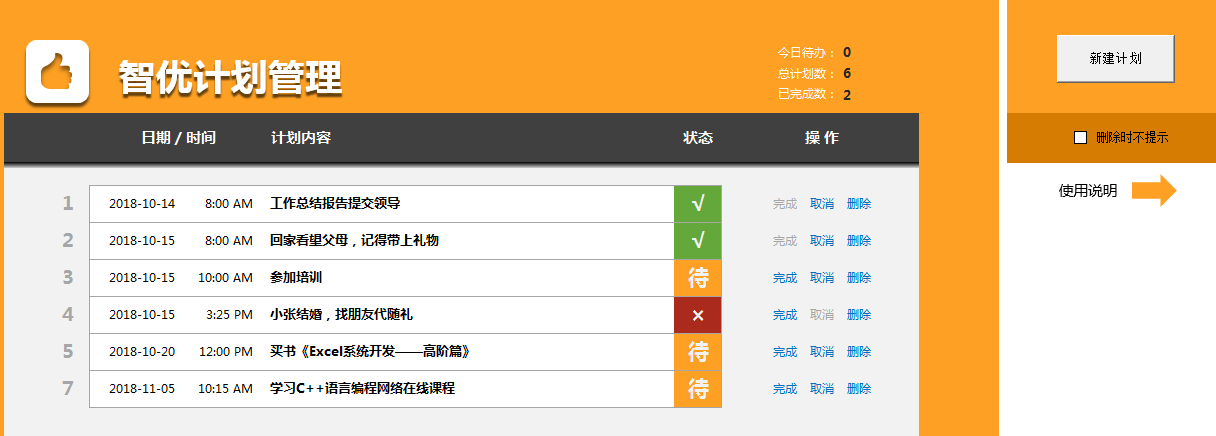The width and height of the screenshot is (1216, 436).
Task: Click the green check status for 工作总结报告提交领导
Action: (698, 204)
